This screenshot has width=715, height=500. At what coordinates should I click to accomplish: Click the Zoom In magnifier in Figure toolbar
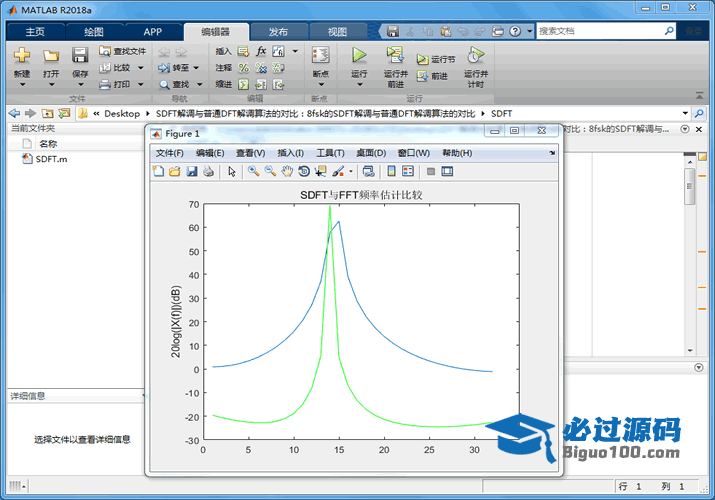(253, 171)
